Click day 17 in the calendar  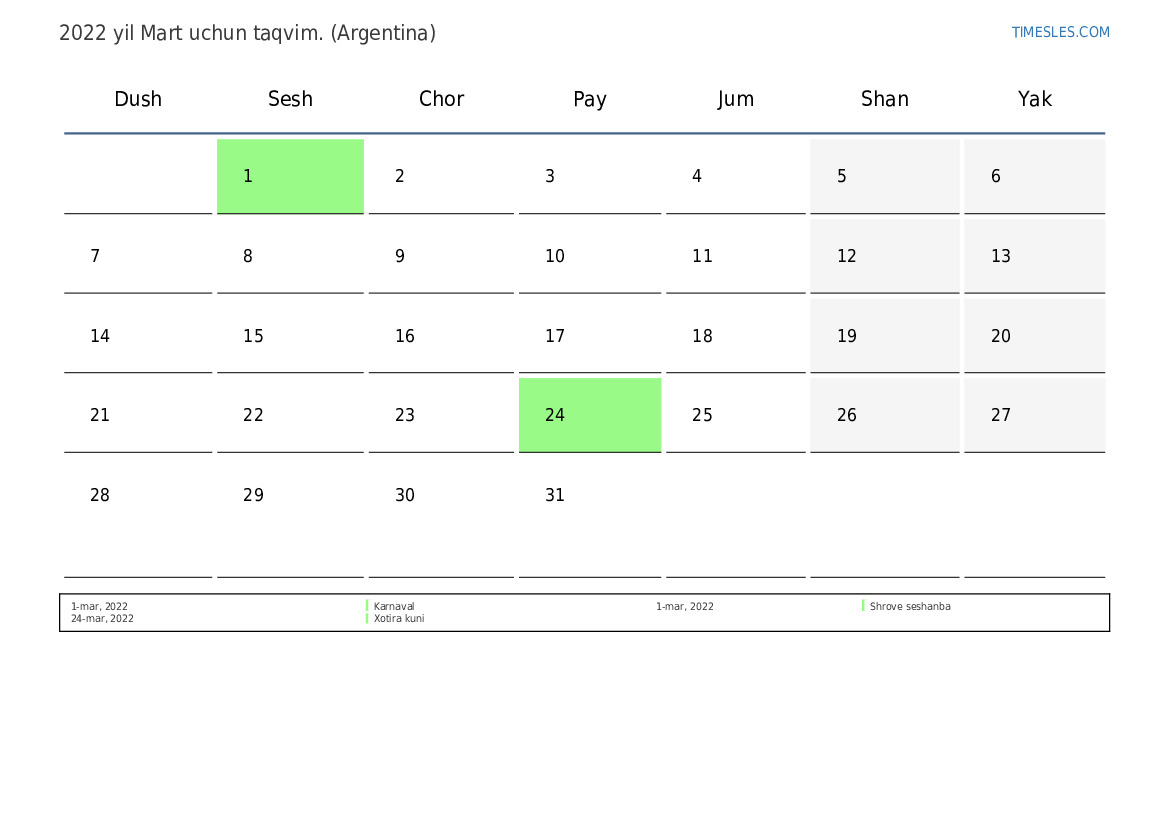(x=590, y=336)
